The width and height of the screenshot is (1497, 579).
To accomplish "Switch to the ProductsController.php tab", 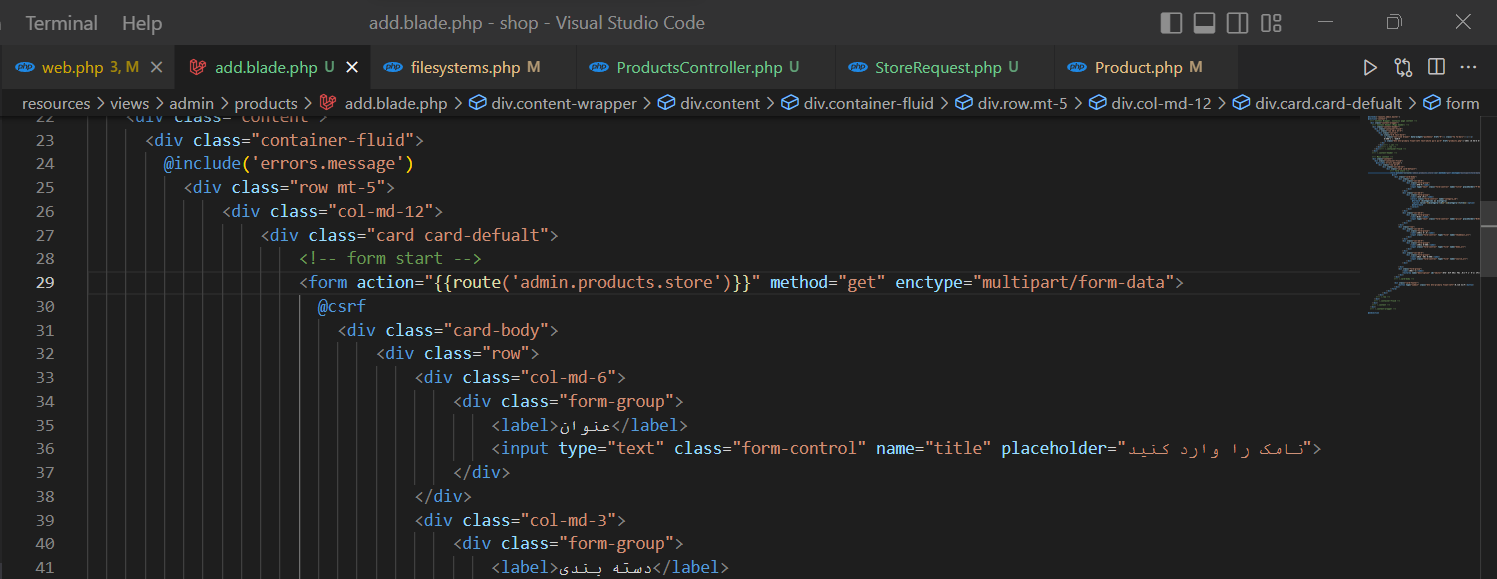I will [x=699, y=68].
